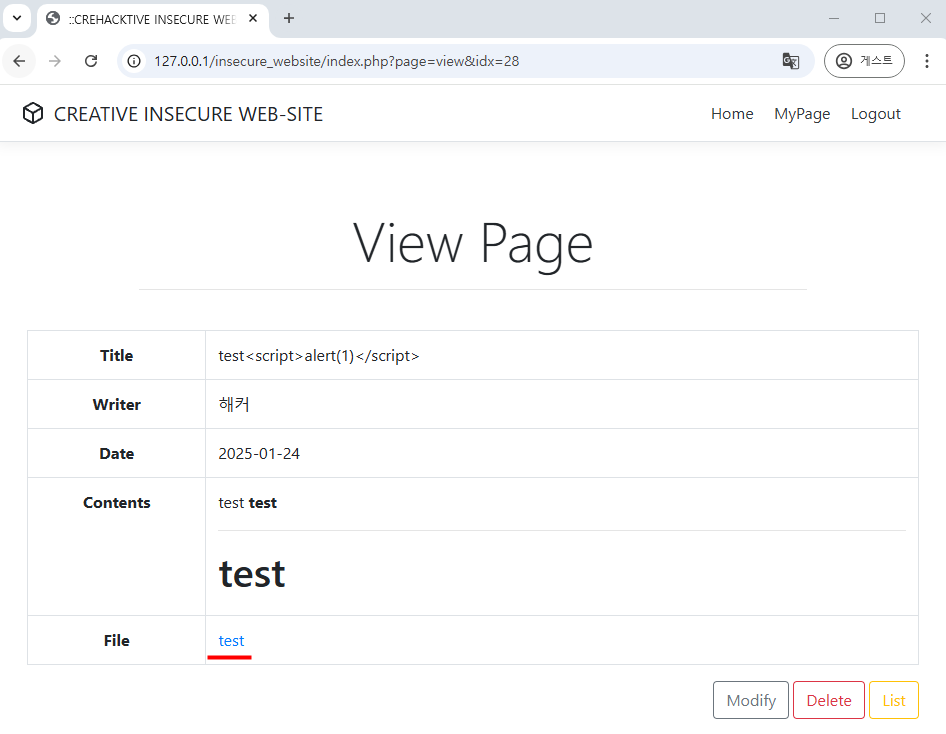Open the tab search dropdown arrow

17,18
